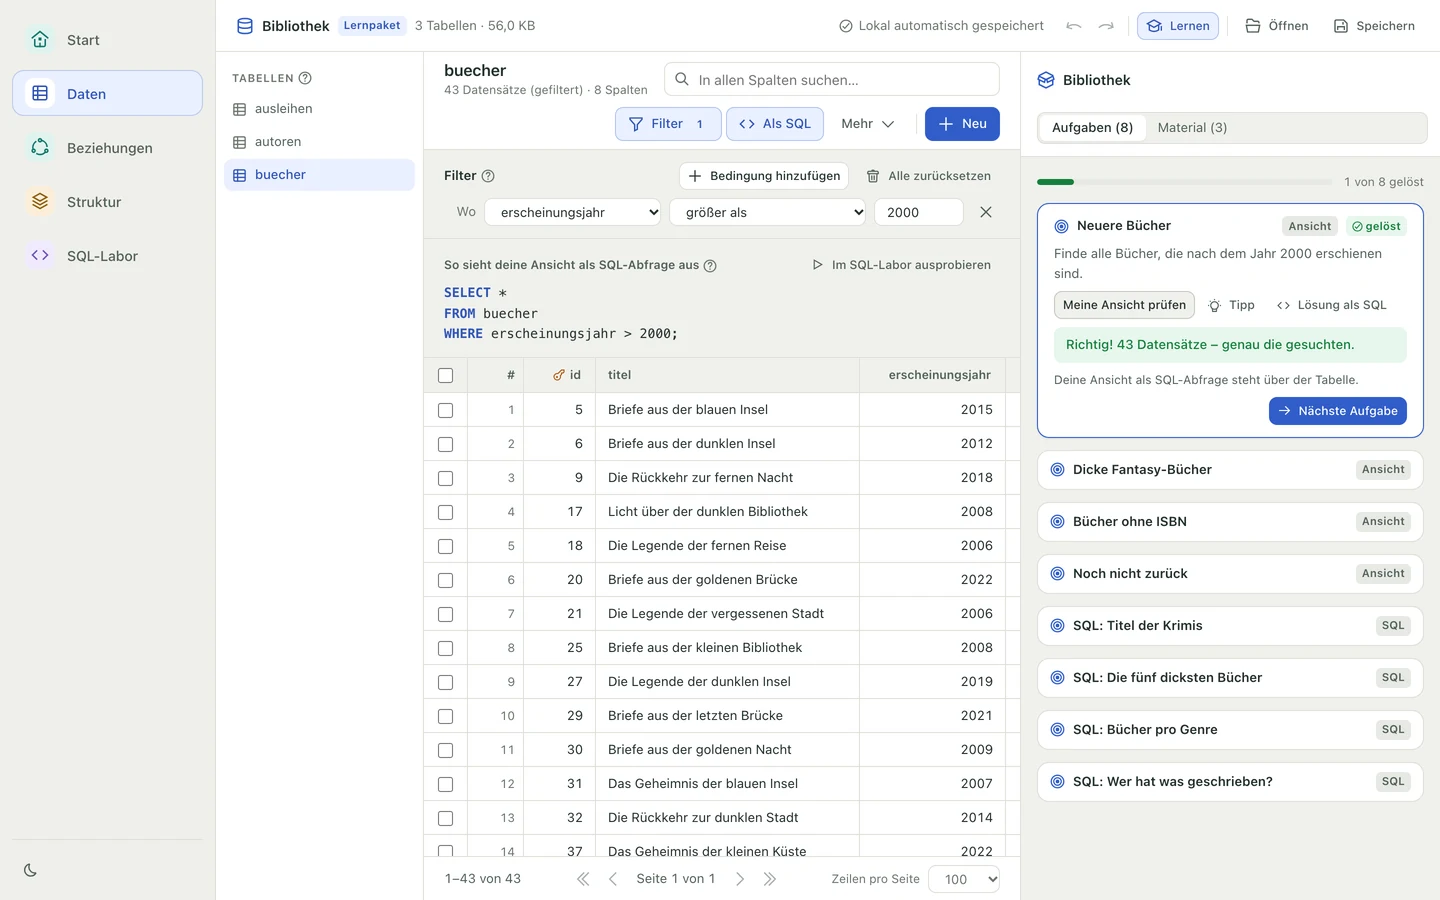Select checkbox for Briefe aus der blauen Insel
1440x900 pixels.
446,410
